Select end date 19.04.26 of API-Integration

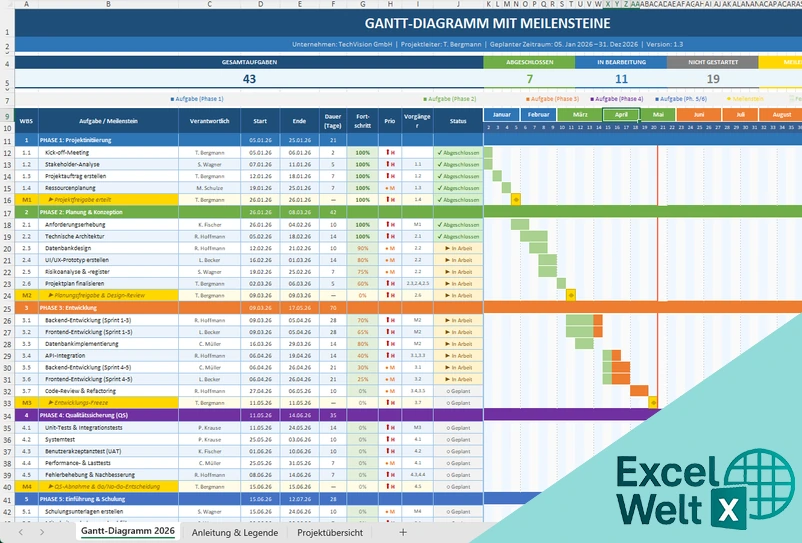(299, 355)
